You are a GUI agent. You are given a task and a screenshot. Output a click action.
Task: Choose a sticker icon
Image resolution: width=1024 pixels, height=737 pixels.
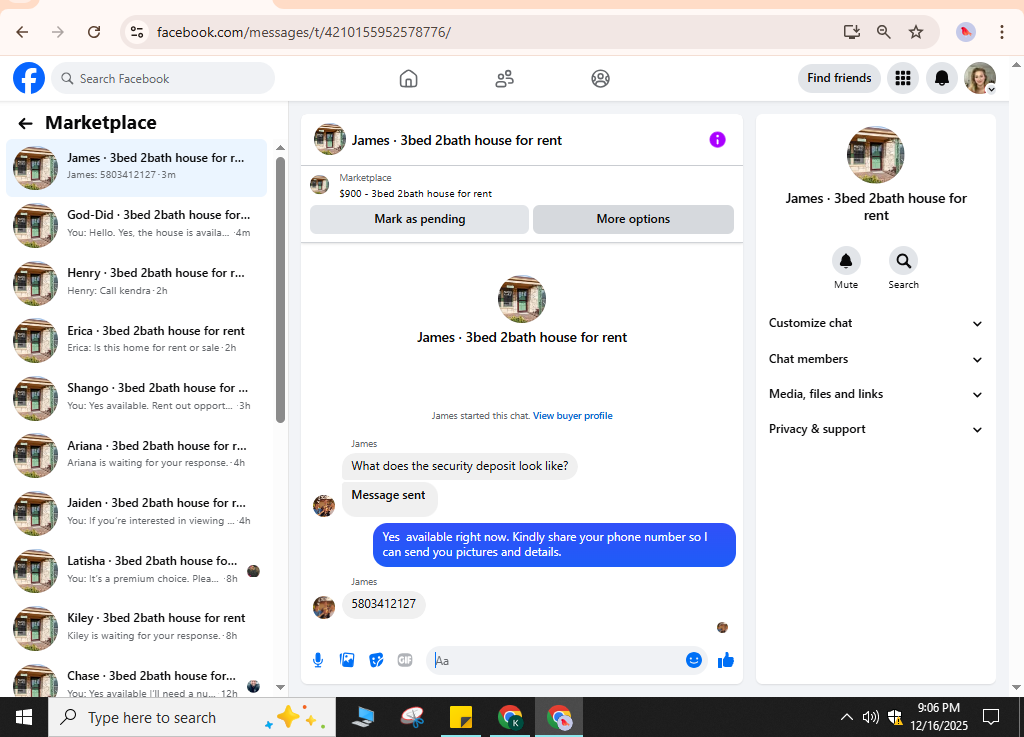coord(376,660)
